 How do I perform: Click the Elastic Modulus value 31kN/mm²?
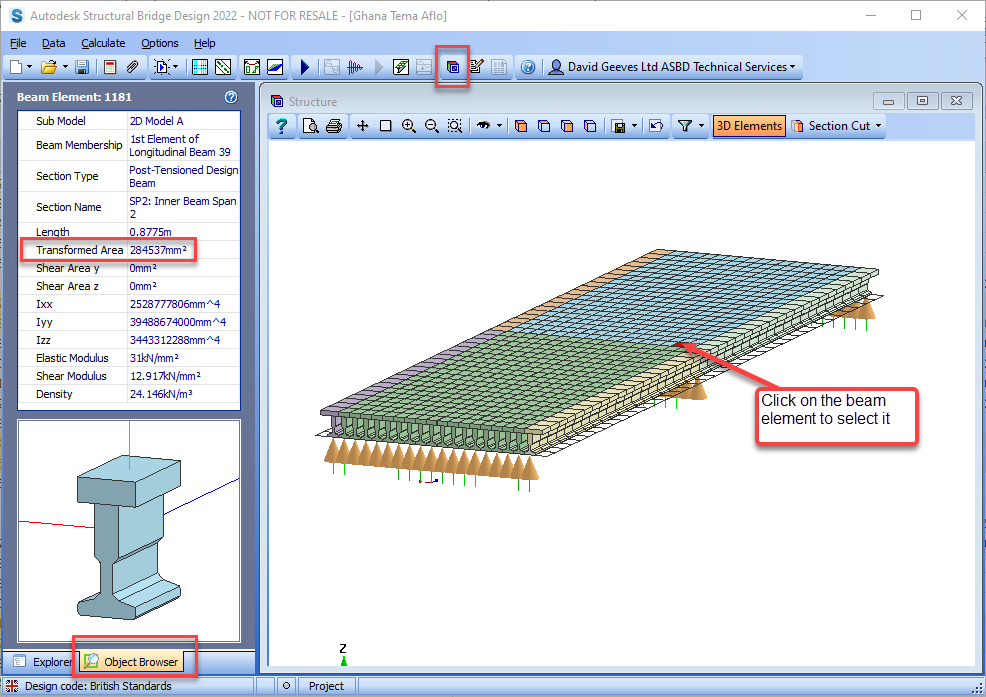(154, 358)
